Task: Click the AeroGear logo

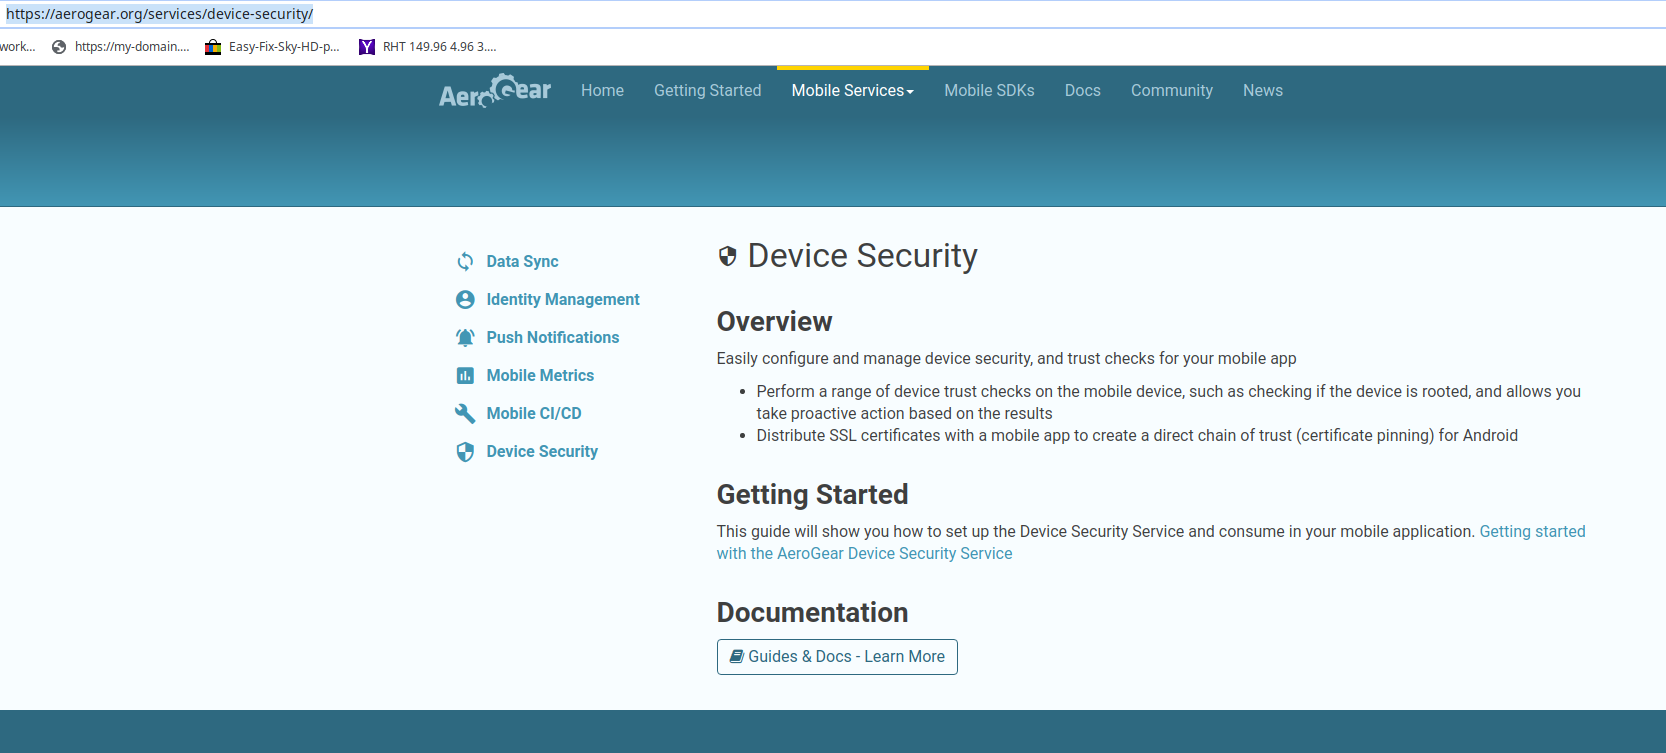Action: point(495,90)
